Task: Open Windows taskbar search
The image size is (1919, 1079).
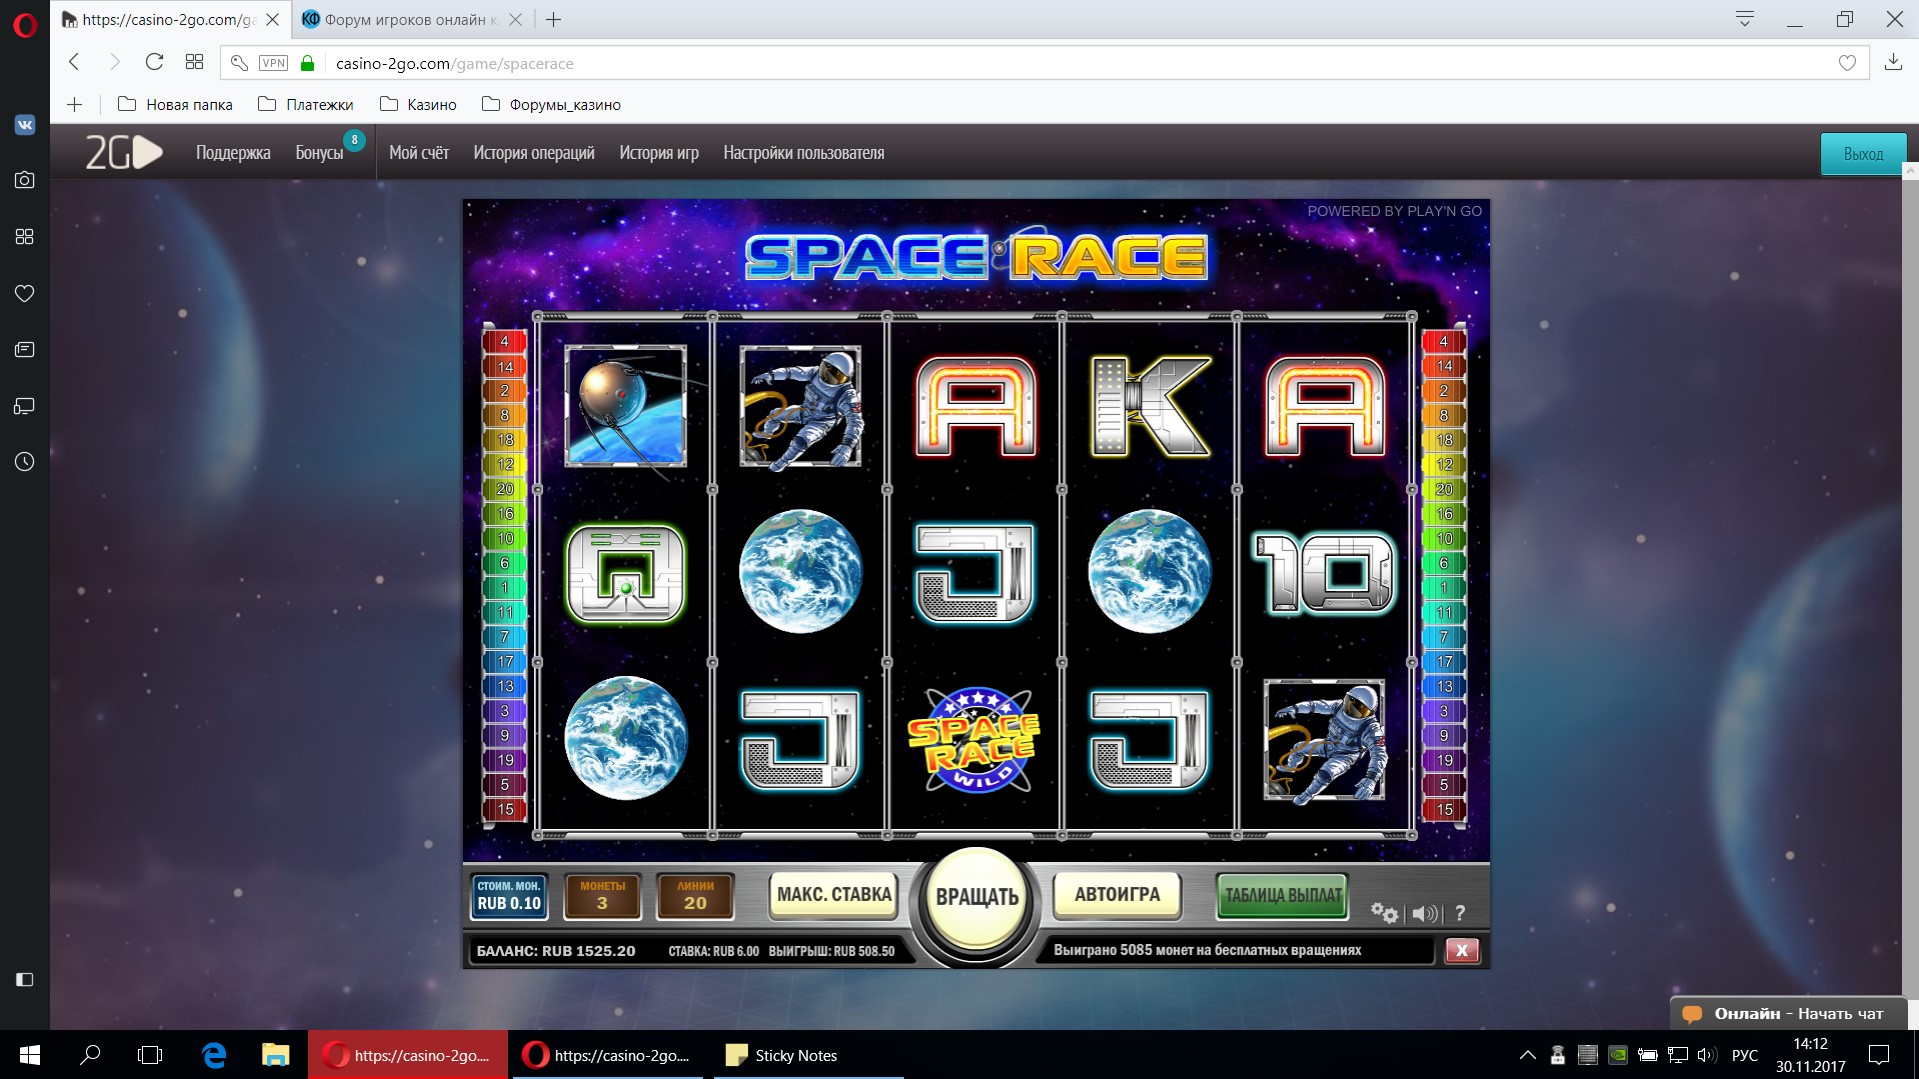Action: pos(90,1055)
